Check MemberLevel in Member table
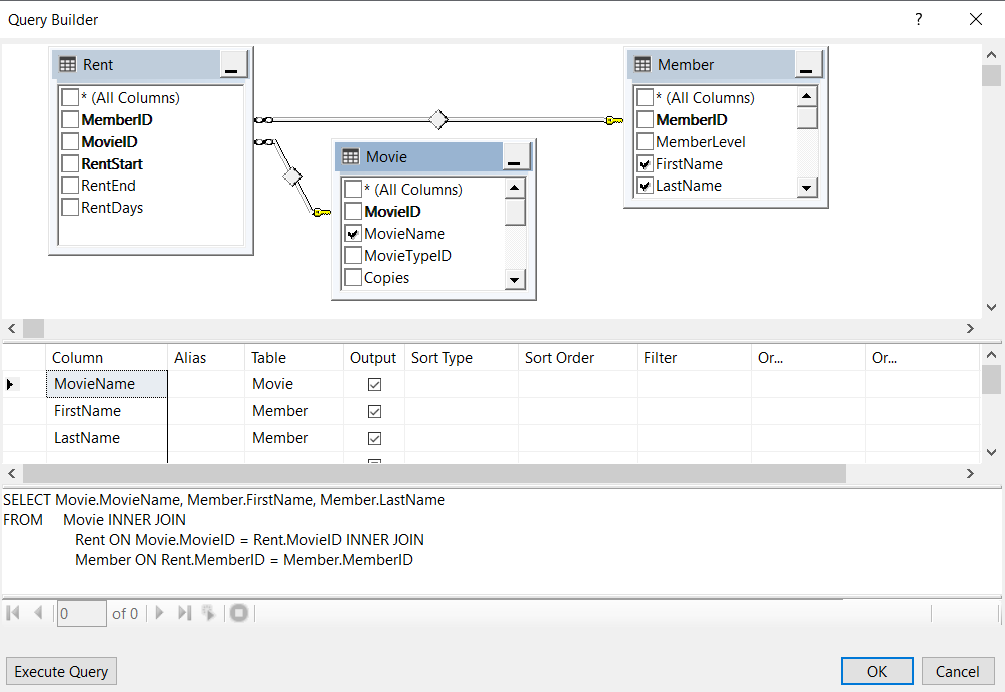 [x=645, y=142]
